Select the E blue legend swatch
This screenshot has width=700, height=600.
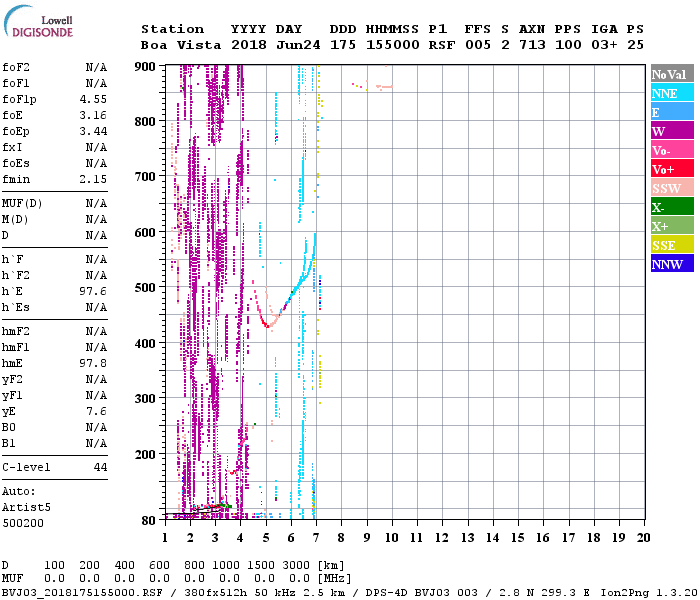672,112
